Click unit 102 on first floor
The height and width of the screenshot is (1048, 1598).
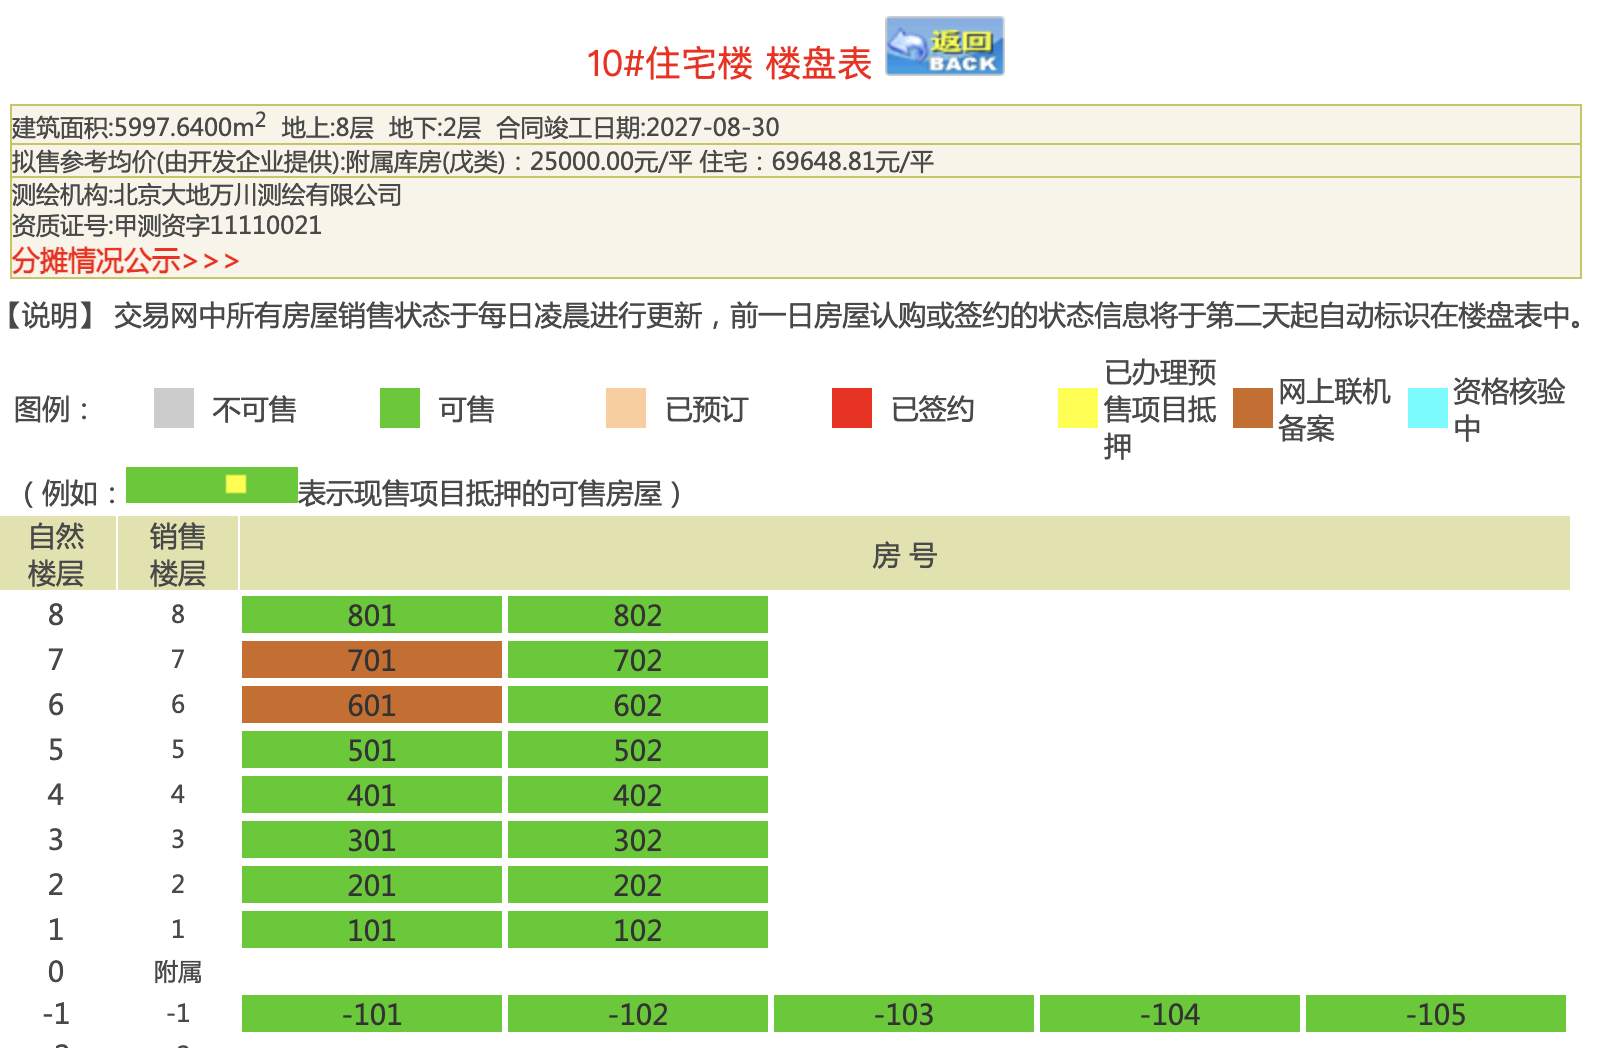(x=637, y=930)
